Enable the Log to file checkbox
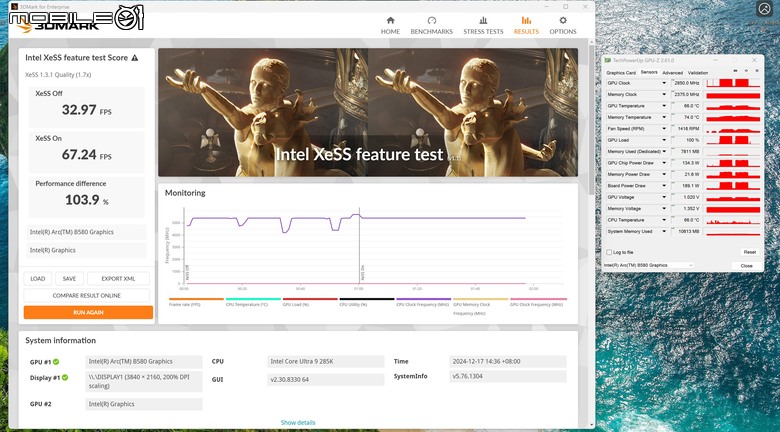 609,252
